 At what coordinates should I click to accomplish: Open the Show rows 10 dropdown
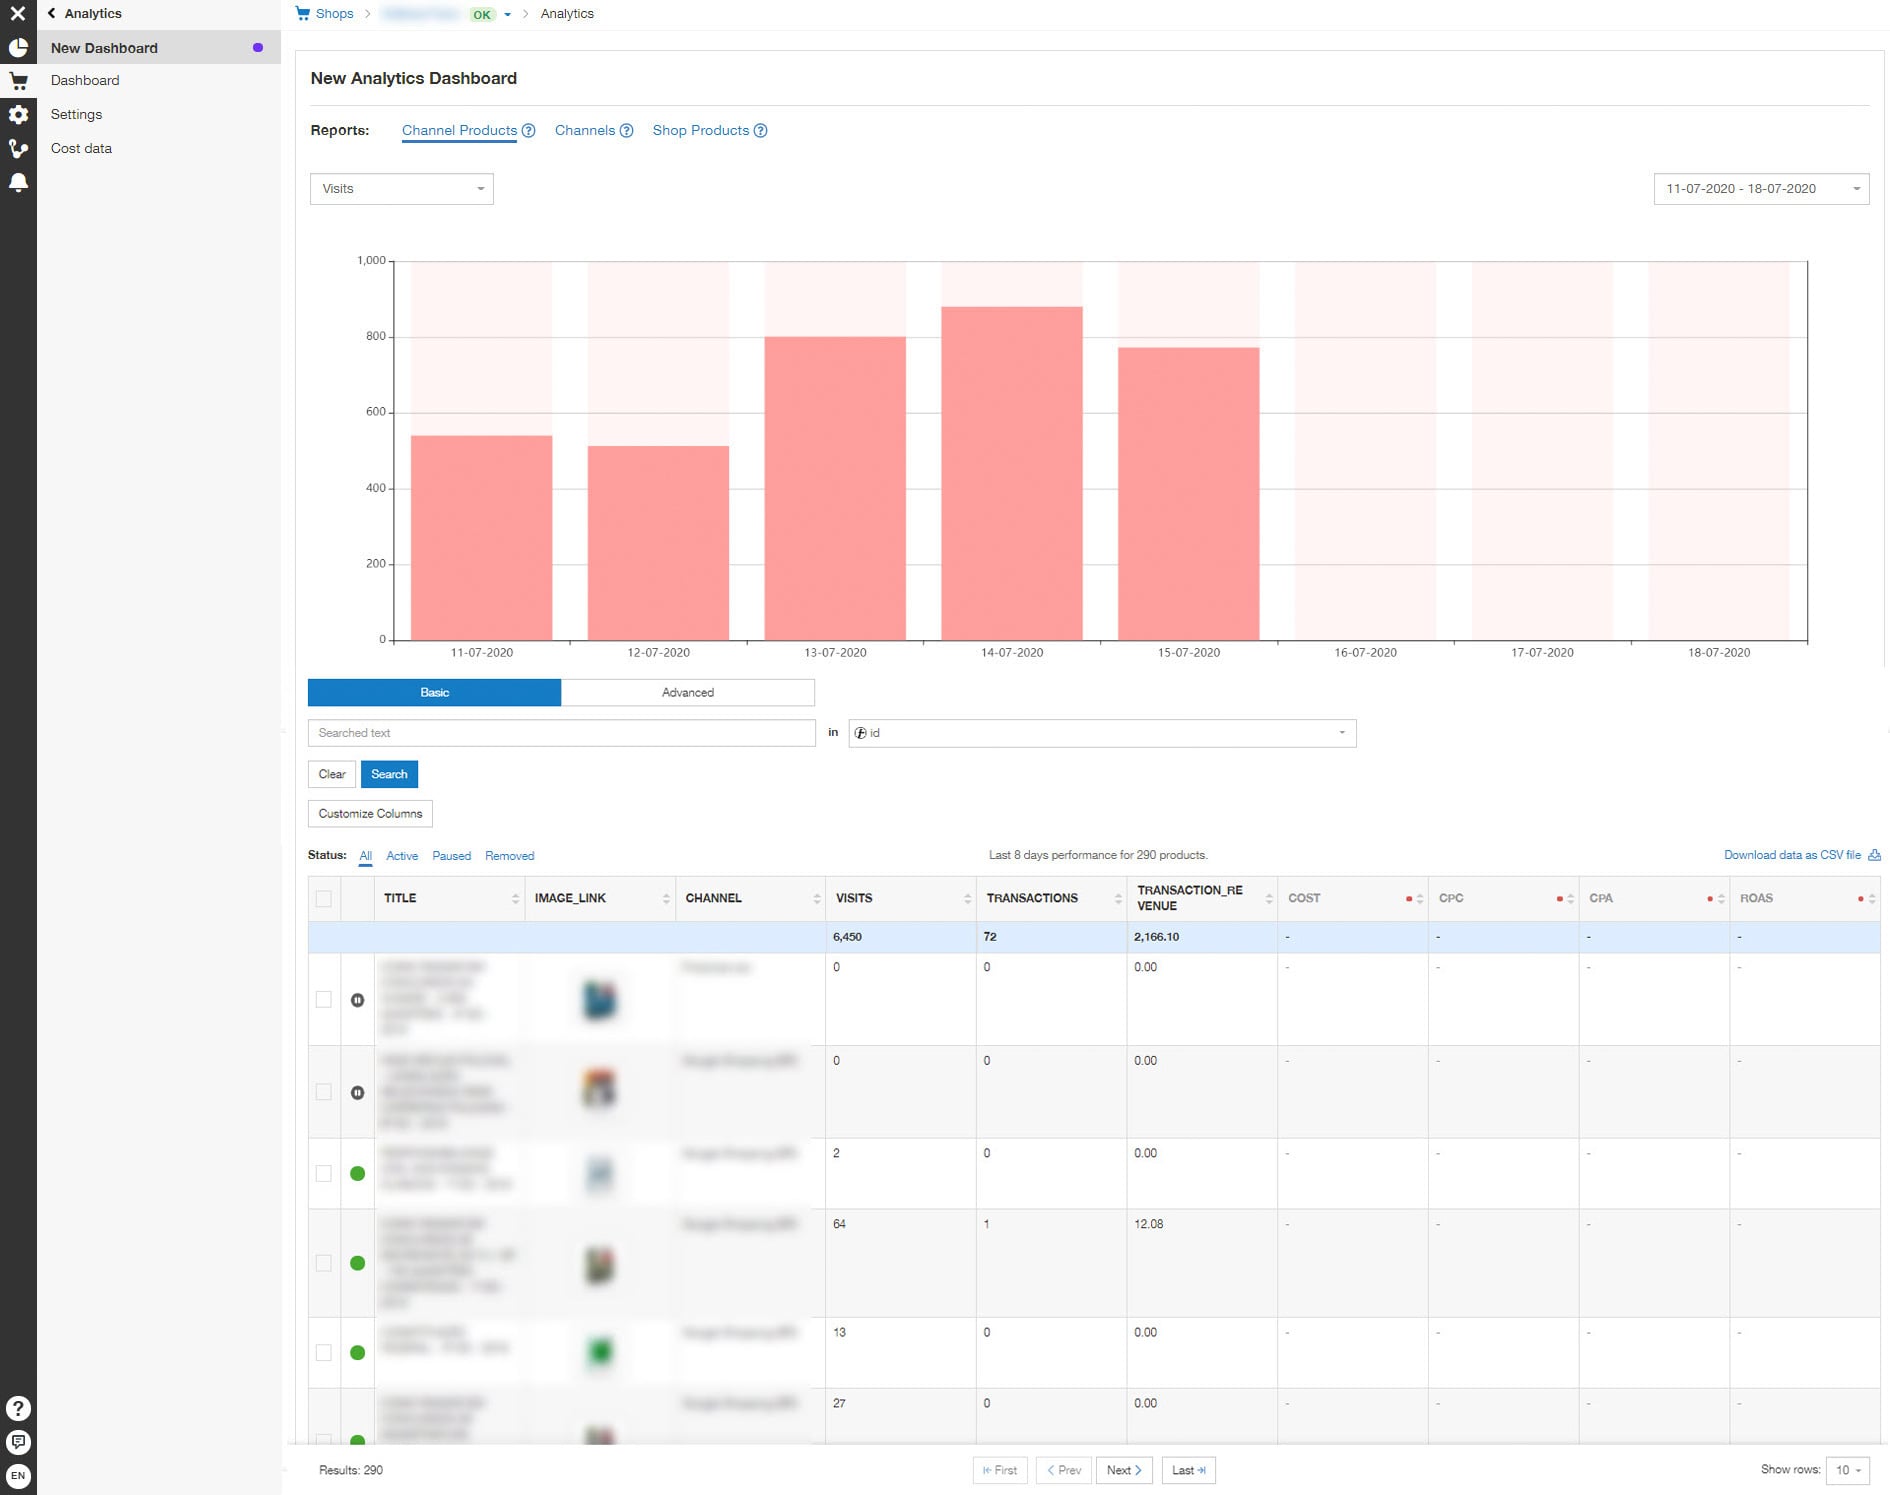[x=1847, y=1470]
